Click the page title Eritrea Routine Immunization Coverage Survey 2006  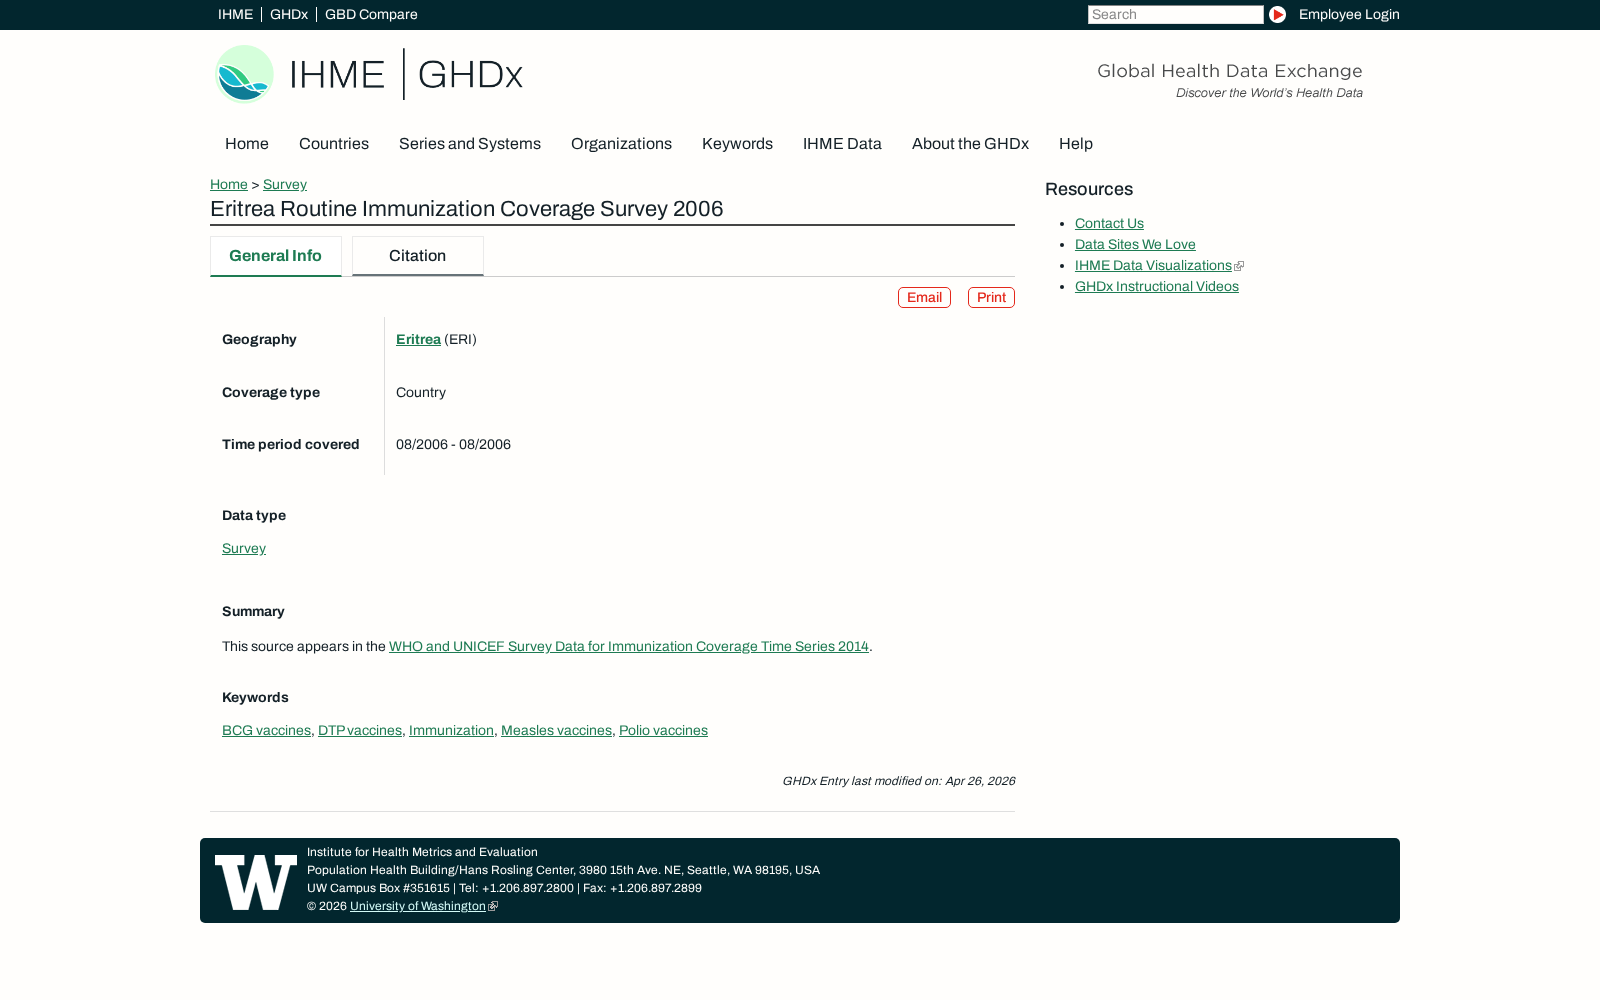point(467,209)
